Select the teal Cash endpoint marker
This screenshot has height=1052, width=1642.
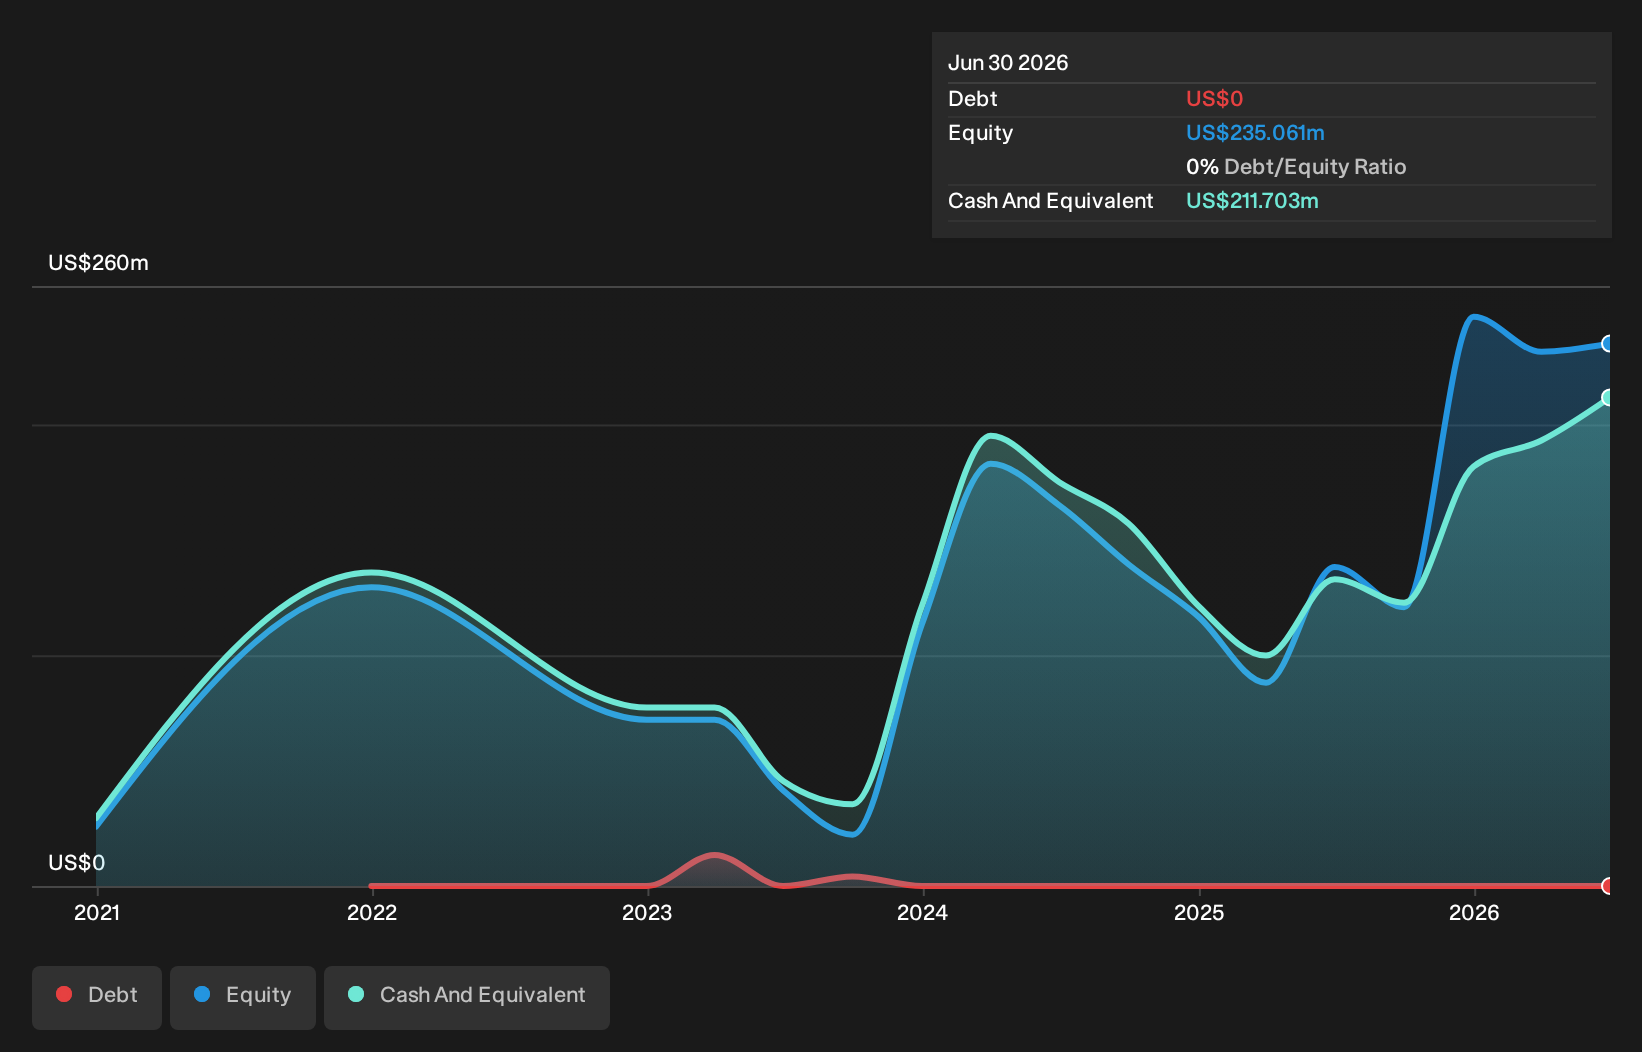[x=1608, y=398]
